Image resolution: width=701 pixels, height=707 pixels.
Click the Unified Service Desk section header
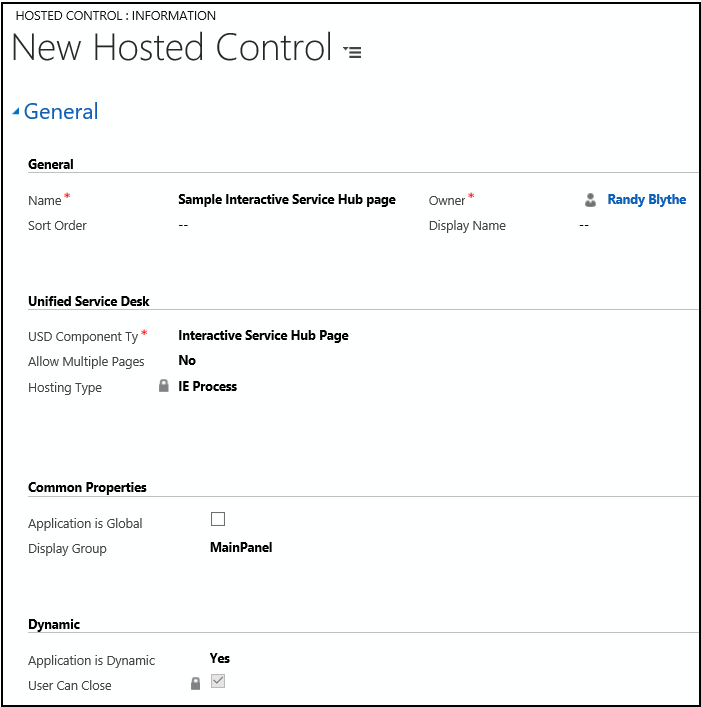click(x=89, y=301)
